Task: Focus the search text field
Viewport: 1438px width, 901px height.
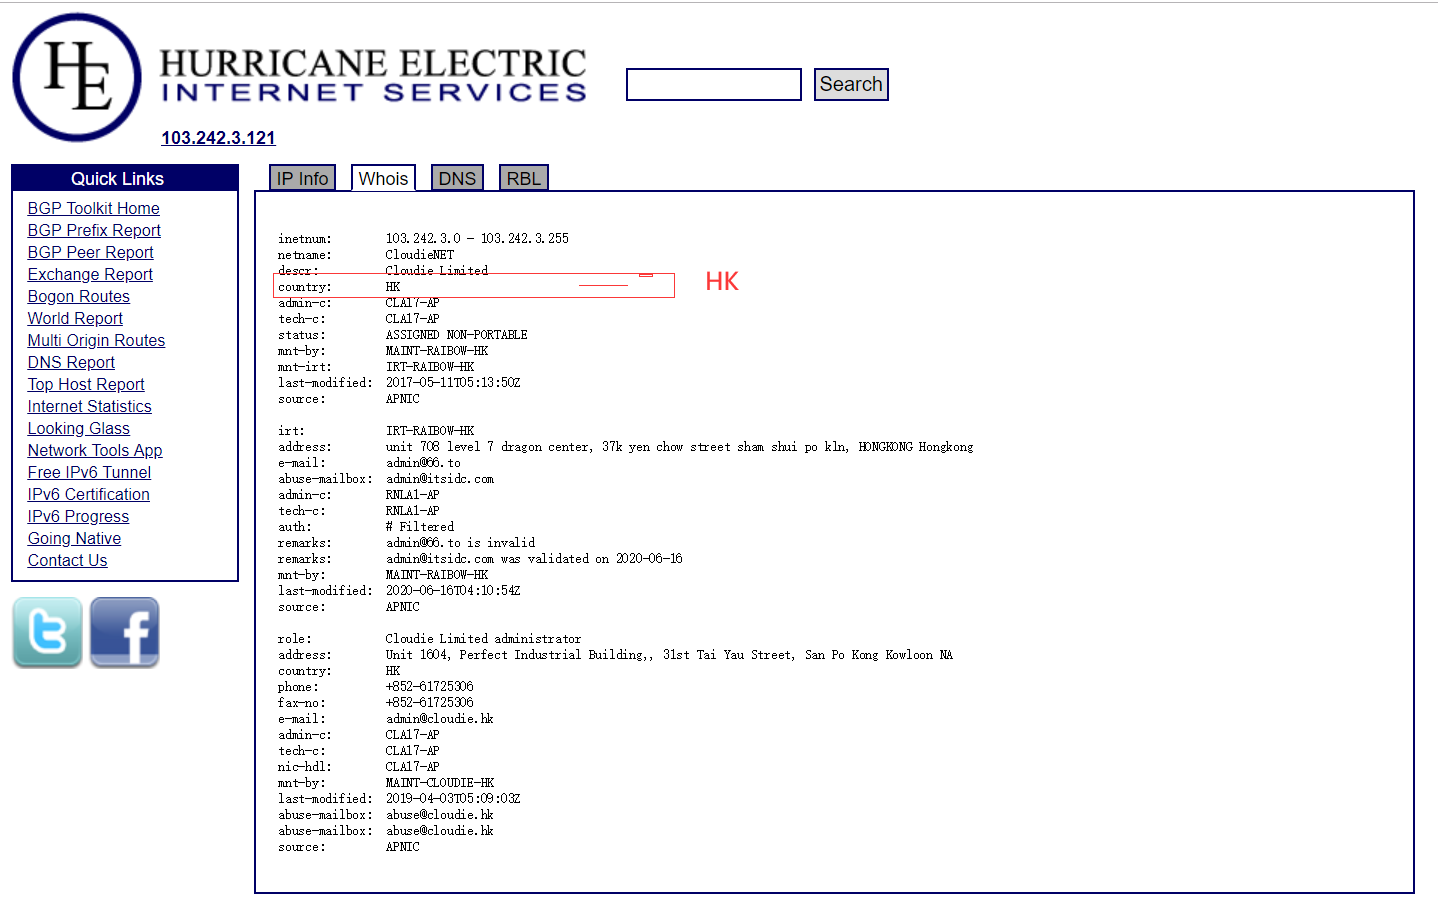Action: coord(713,85)
